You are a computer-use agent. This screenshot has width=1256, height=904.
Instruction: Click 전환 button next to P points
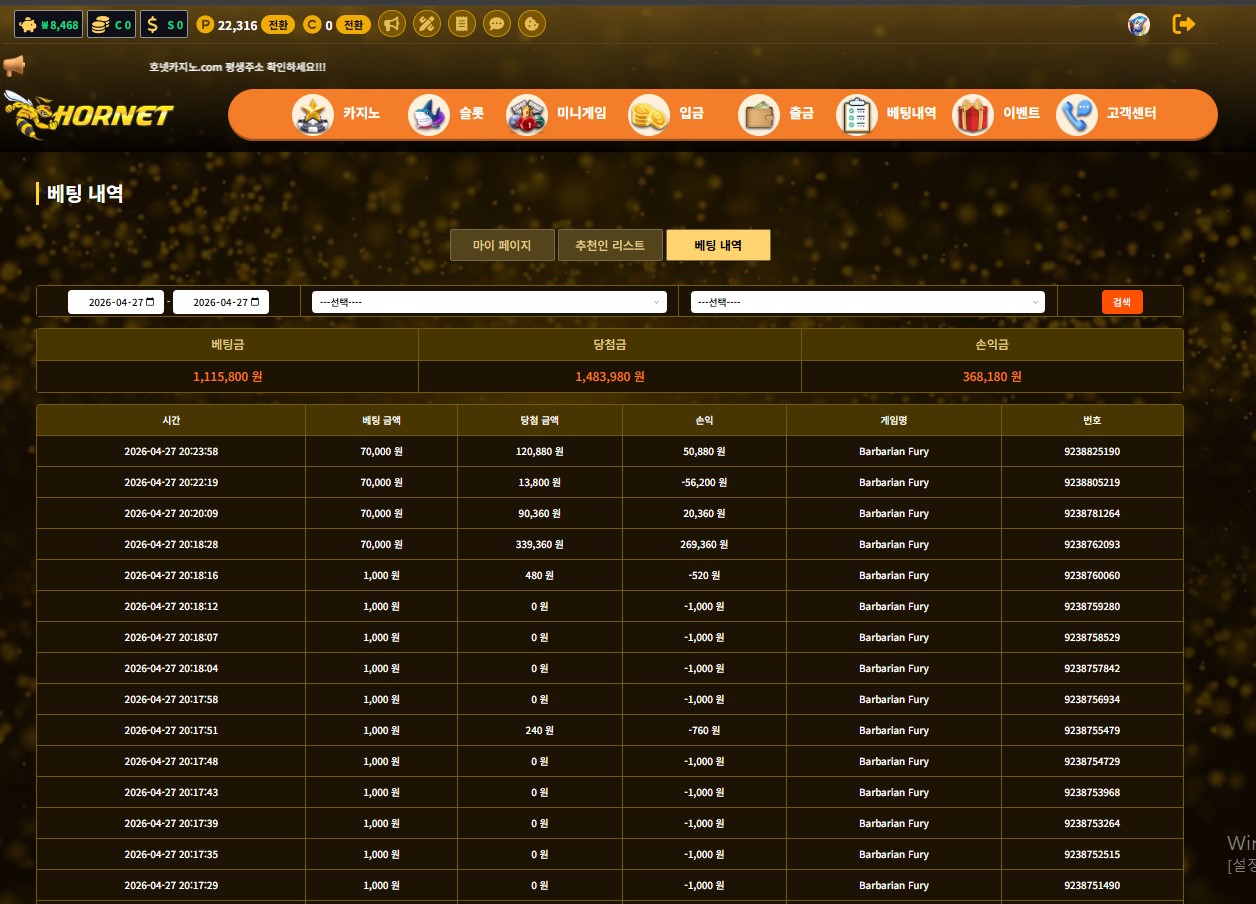pyautogui.click(x=278, y=25)
